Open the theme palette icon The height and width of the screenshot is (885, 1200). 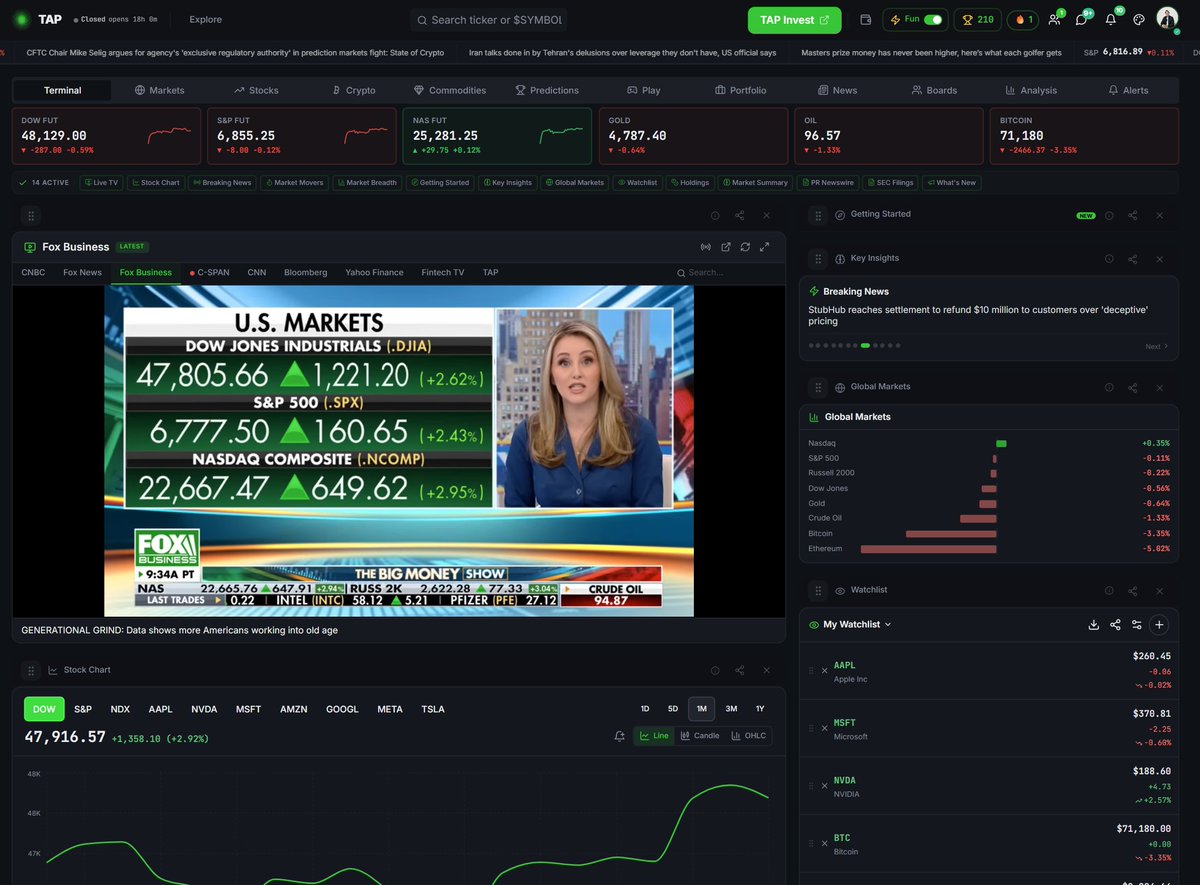coord(1138,19)
